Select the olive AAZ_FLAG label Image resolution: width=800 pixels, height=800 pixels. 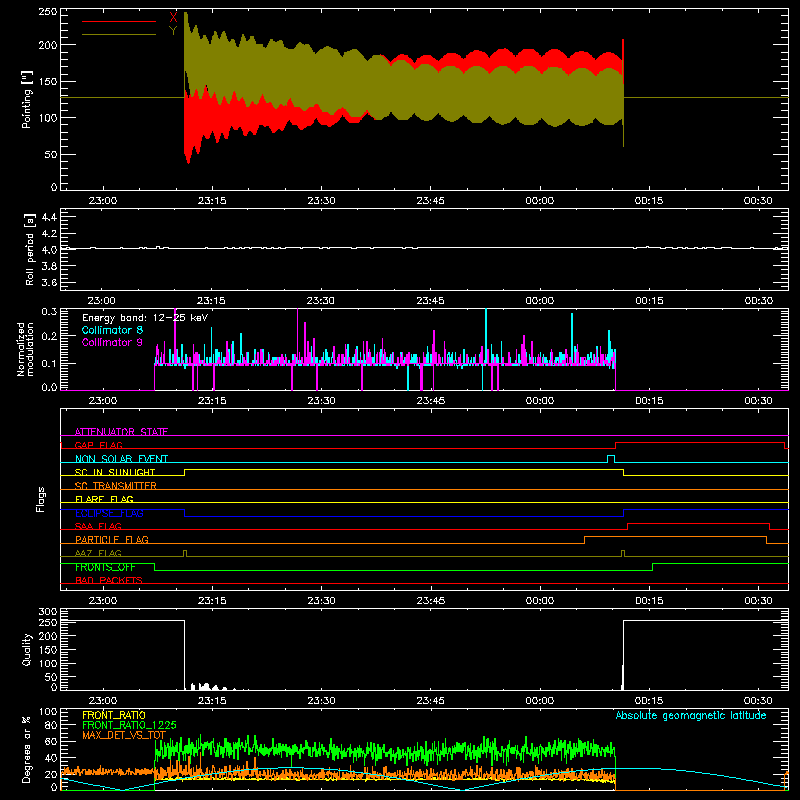pyautogui.click(x=98, y=553)
